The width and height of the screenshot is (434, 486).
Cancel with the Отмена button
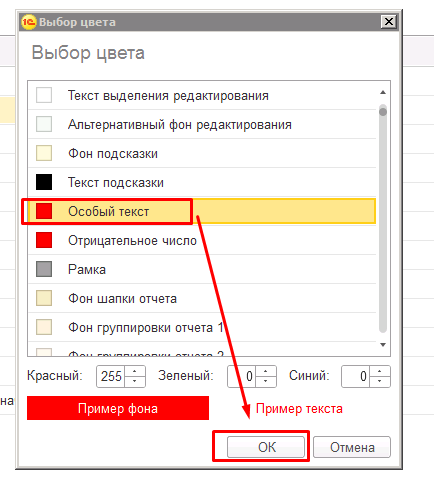[352, 447]
